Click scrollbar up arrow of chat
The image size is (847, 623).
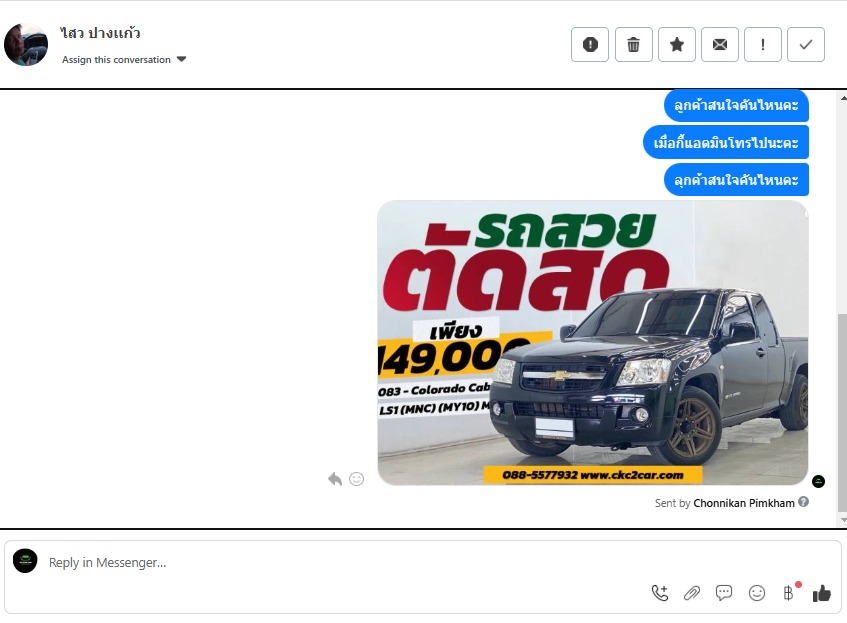point(843,98)
